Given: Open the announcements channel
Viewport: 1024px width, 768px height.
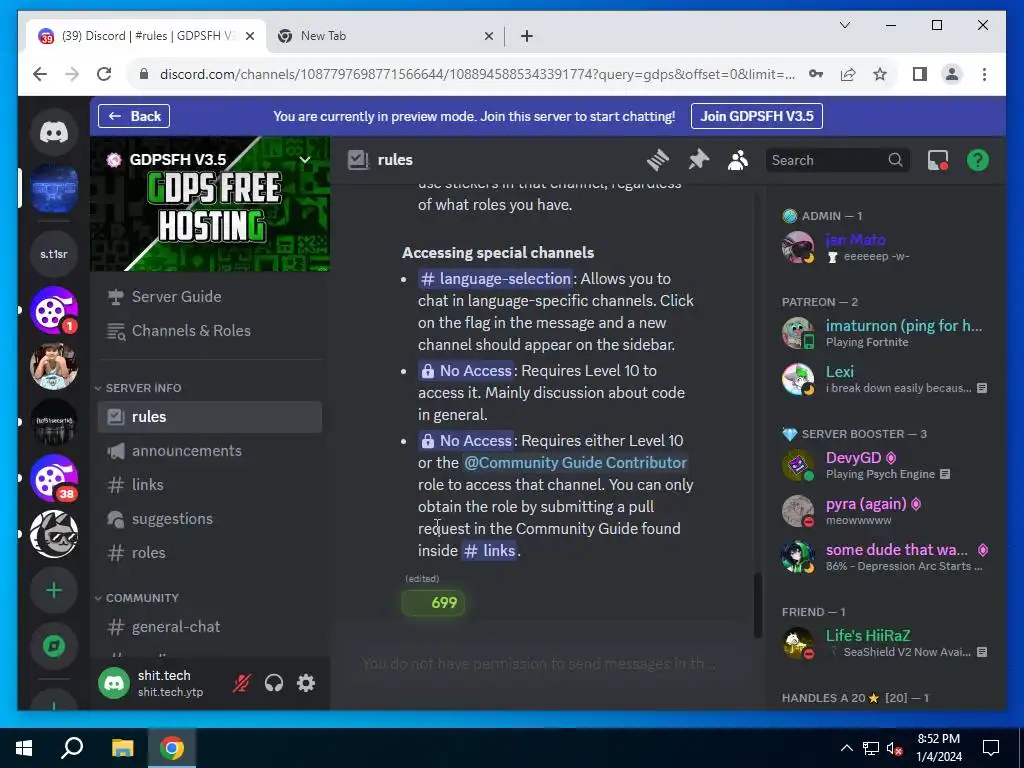Looking at the screenshot, I should click(x=210, y=451).
